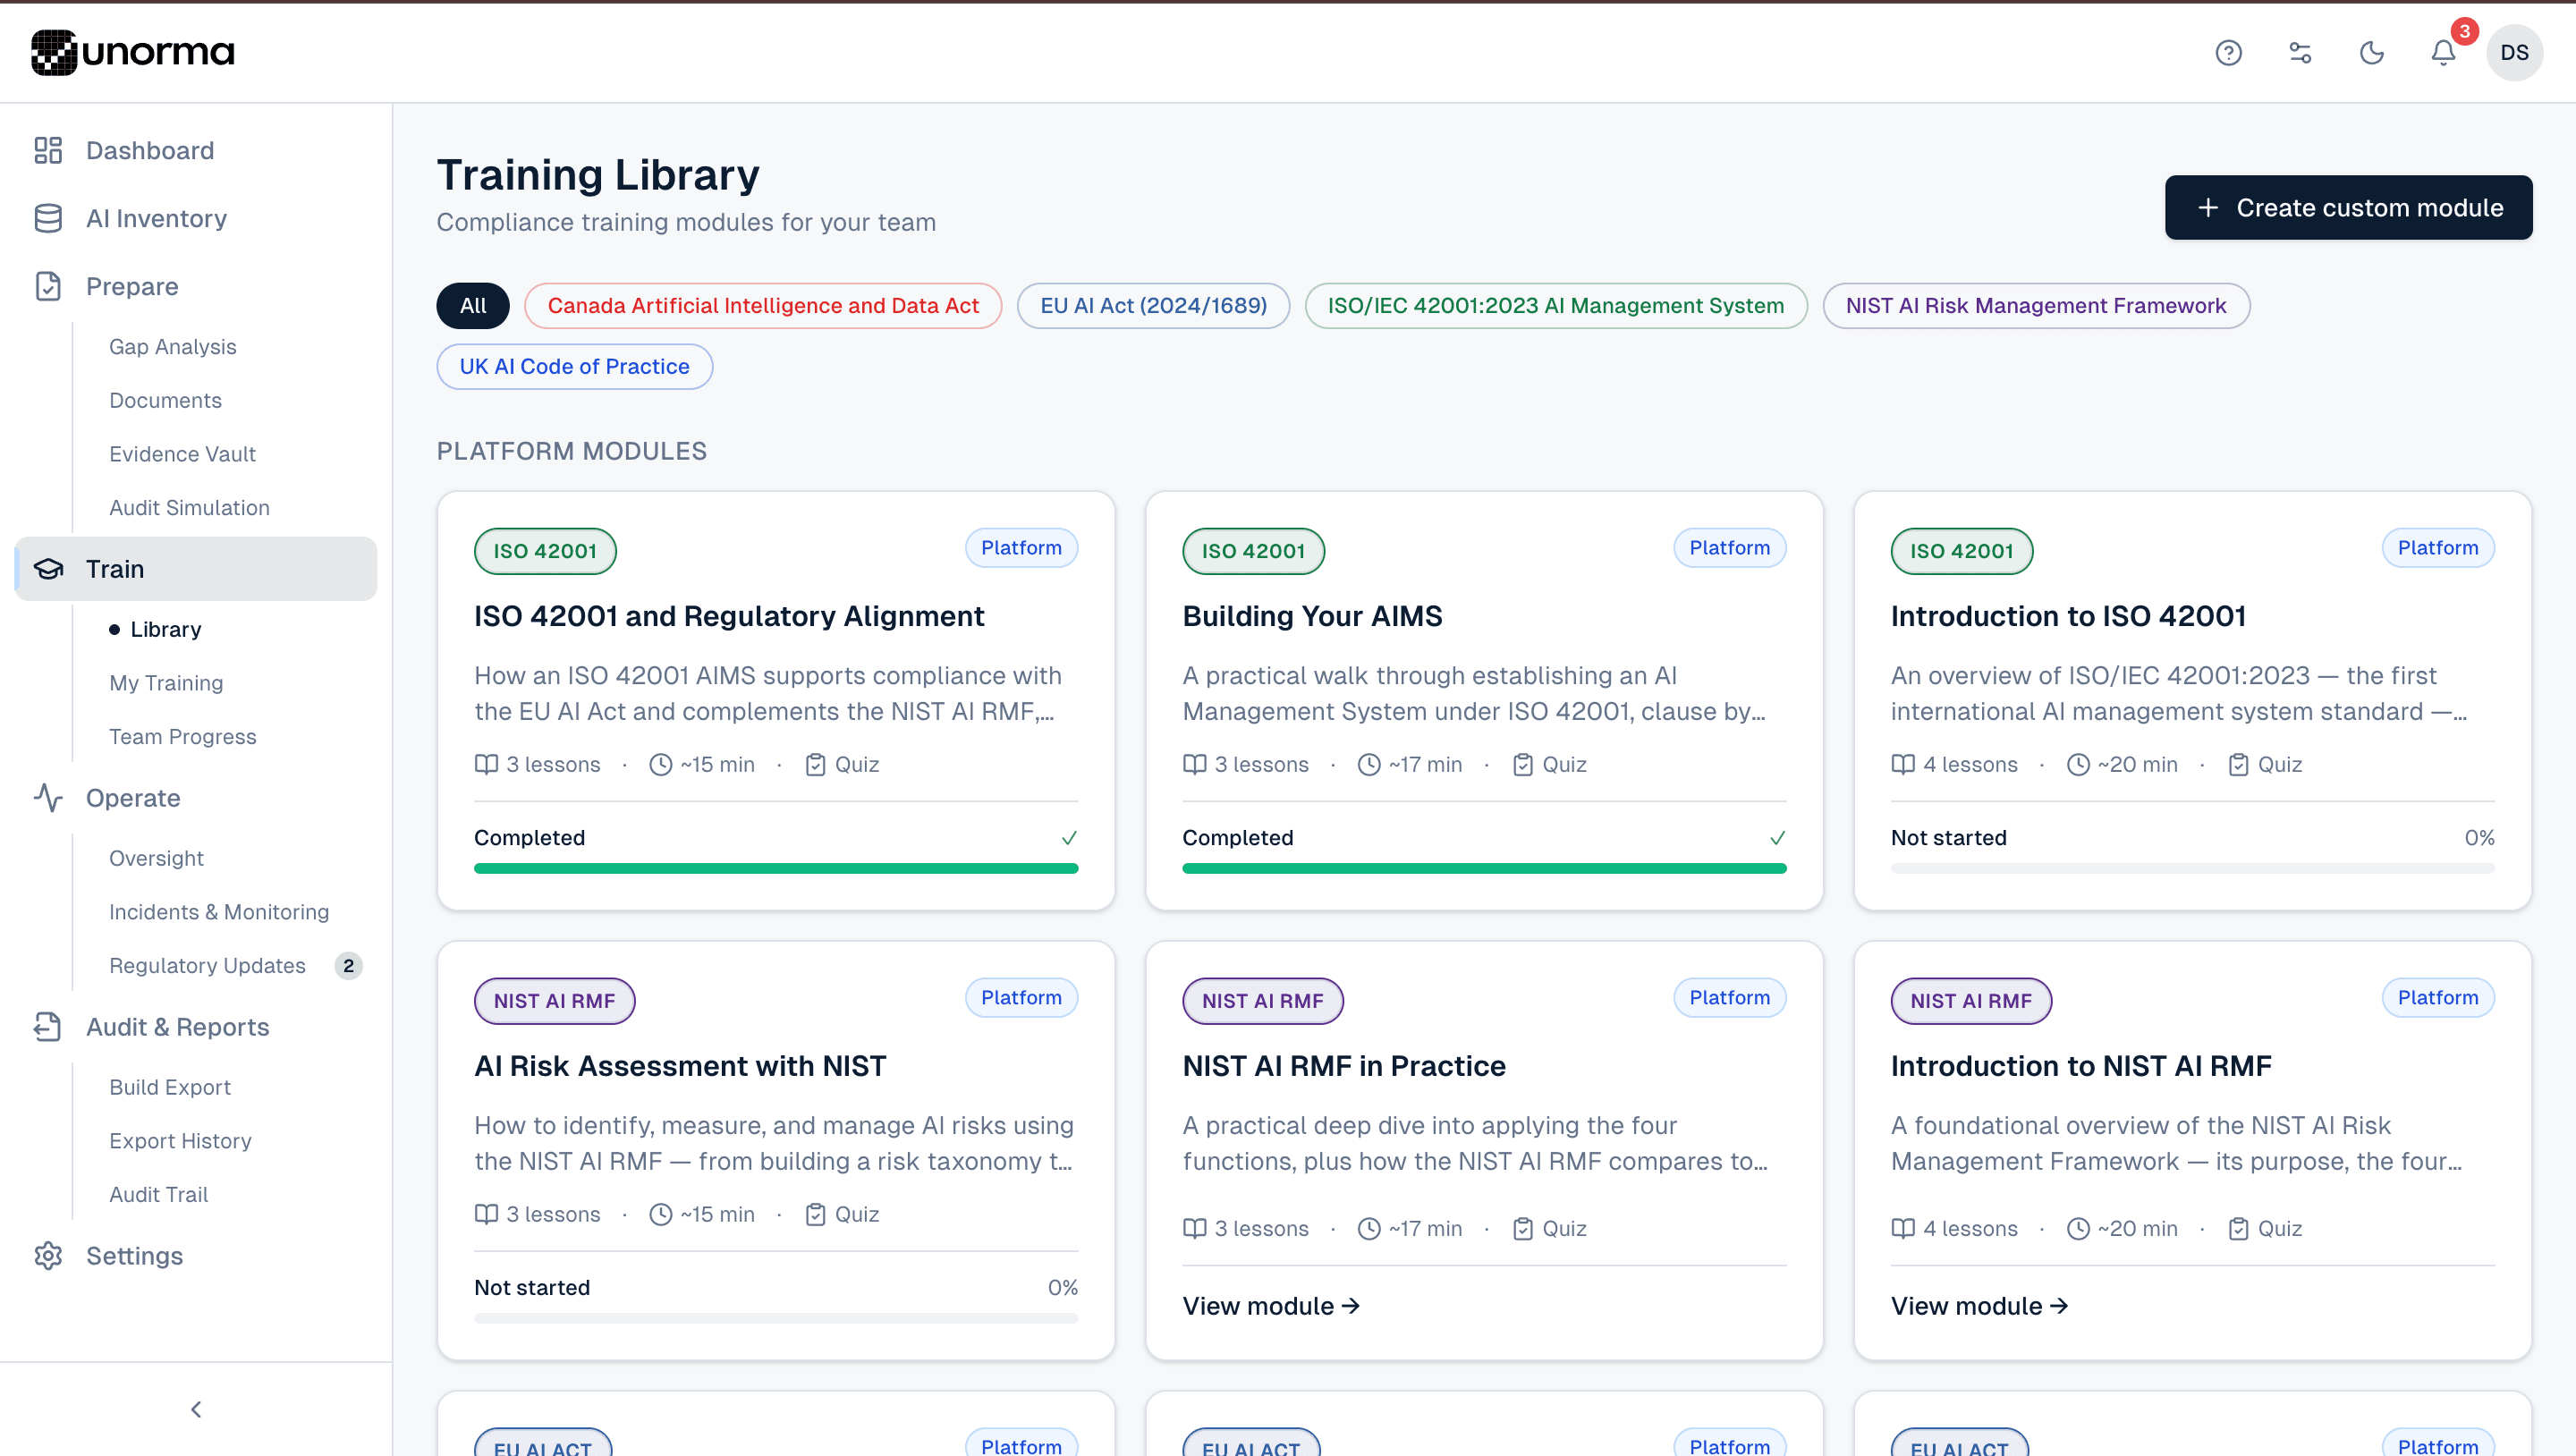This screenshot has height=1456, width=2576.
Task: Click progress bar of Building Your AIMS
Action: 1484,869
